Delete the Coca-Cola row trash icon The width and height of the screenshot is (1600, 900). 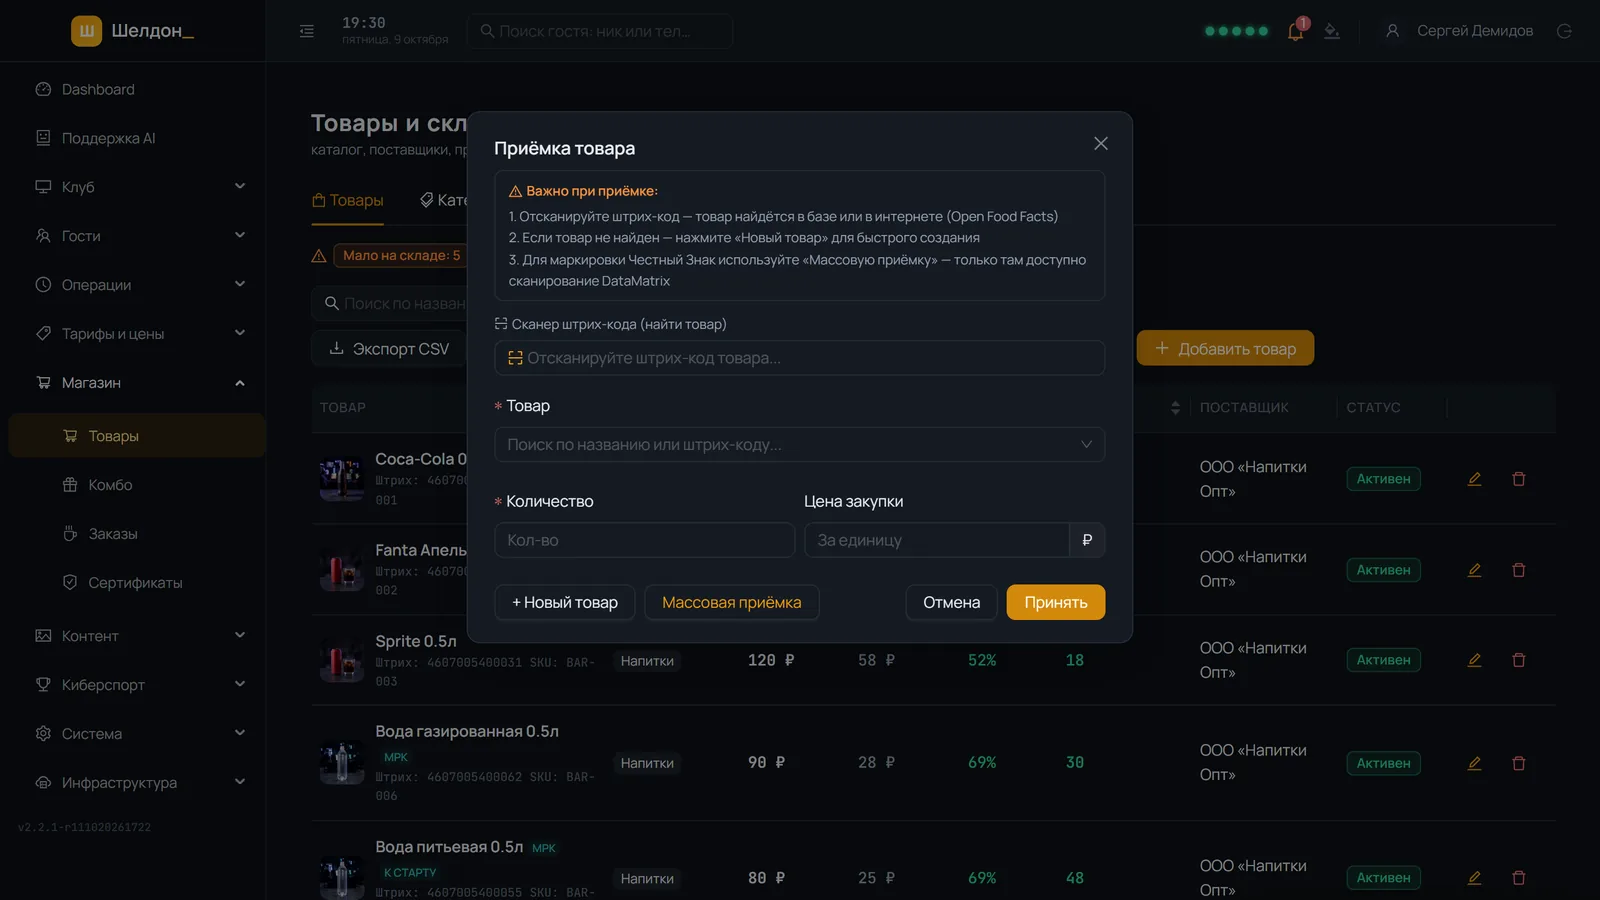coord(1519,479)
